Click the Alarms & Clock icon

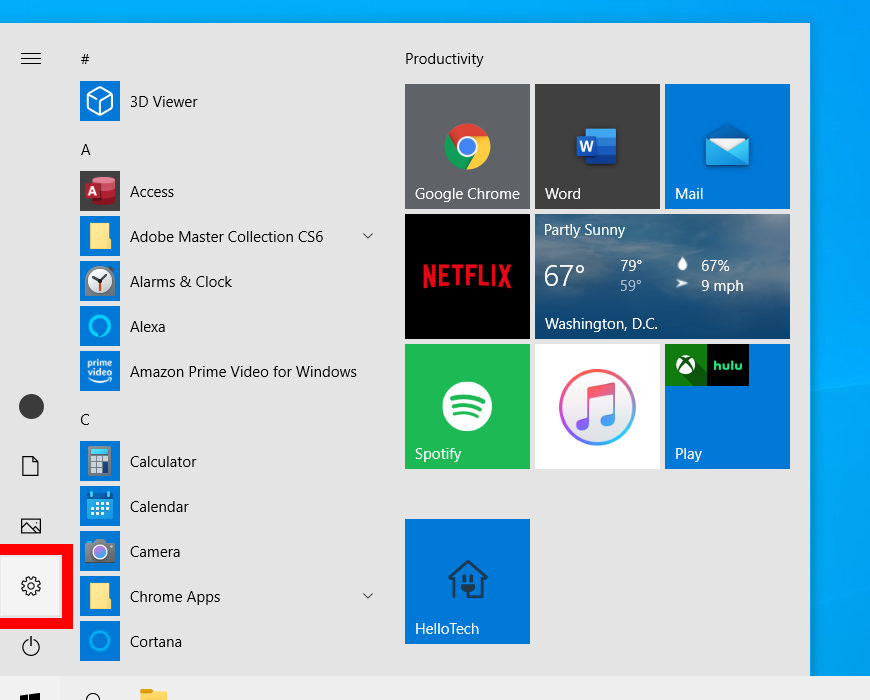click(100, 281)
